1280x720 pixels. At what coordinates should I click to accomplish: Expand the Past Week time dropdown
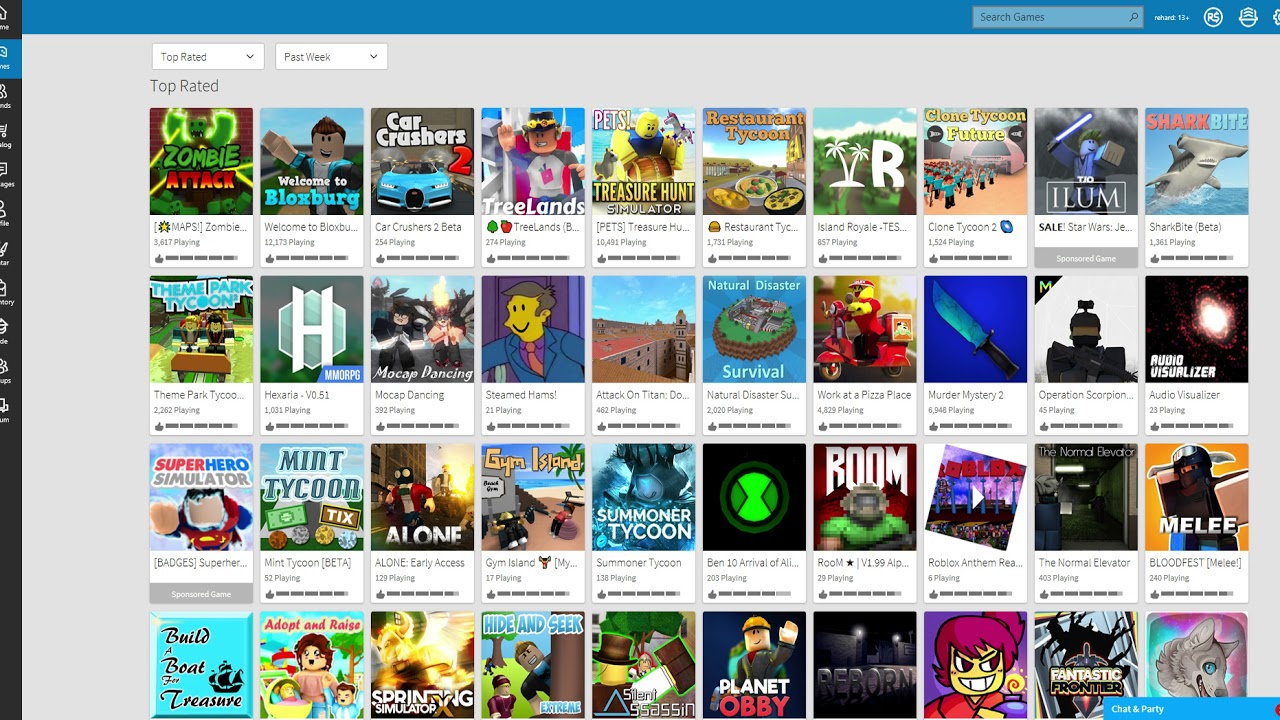(331, 57)
